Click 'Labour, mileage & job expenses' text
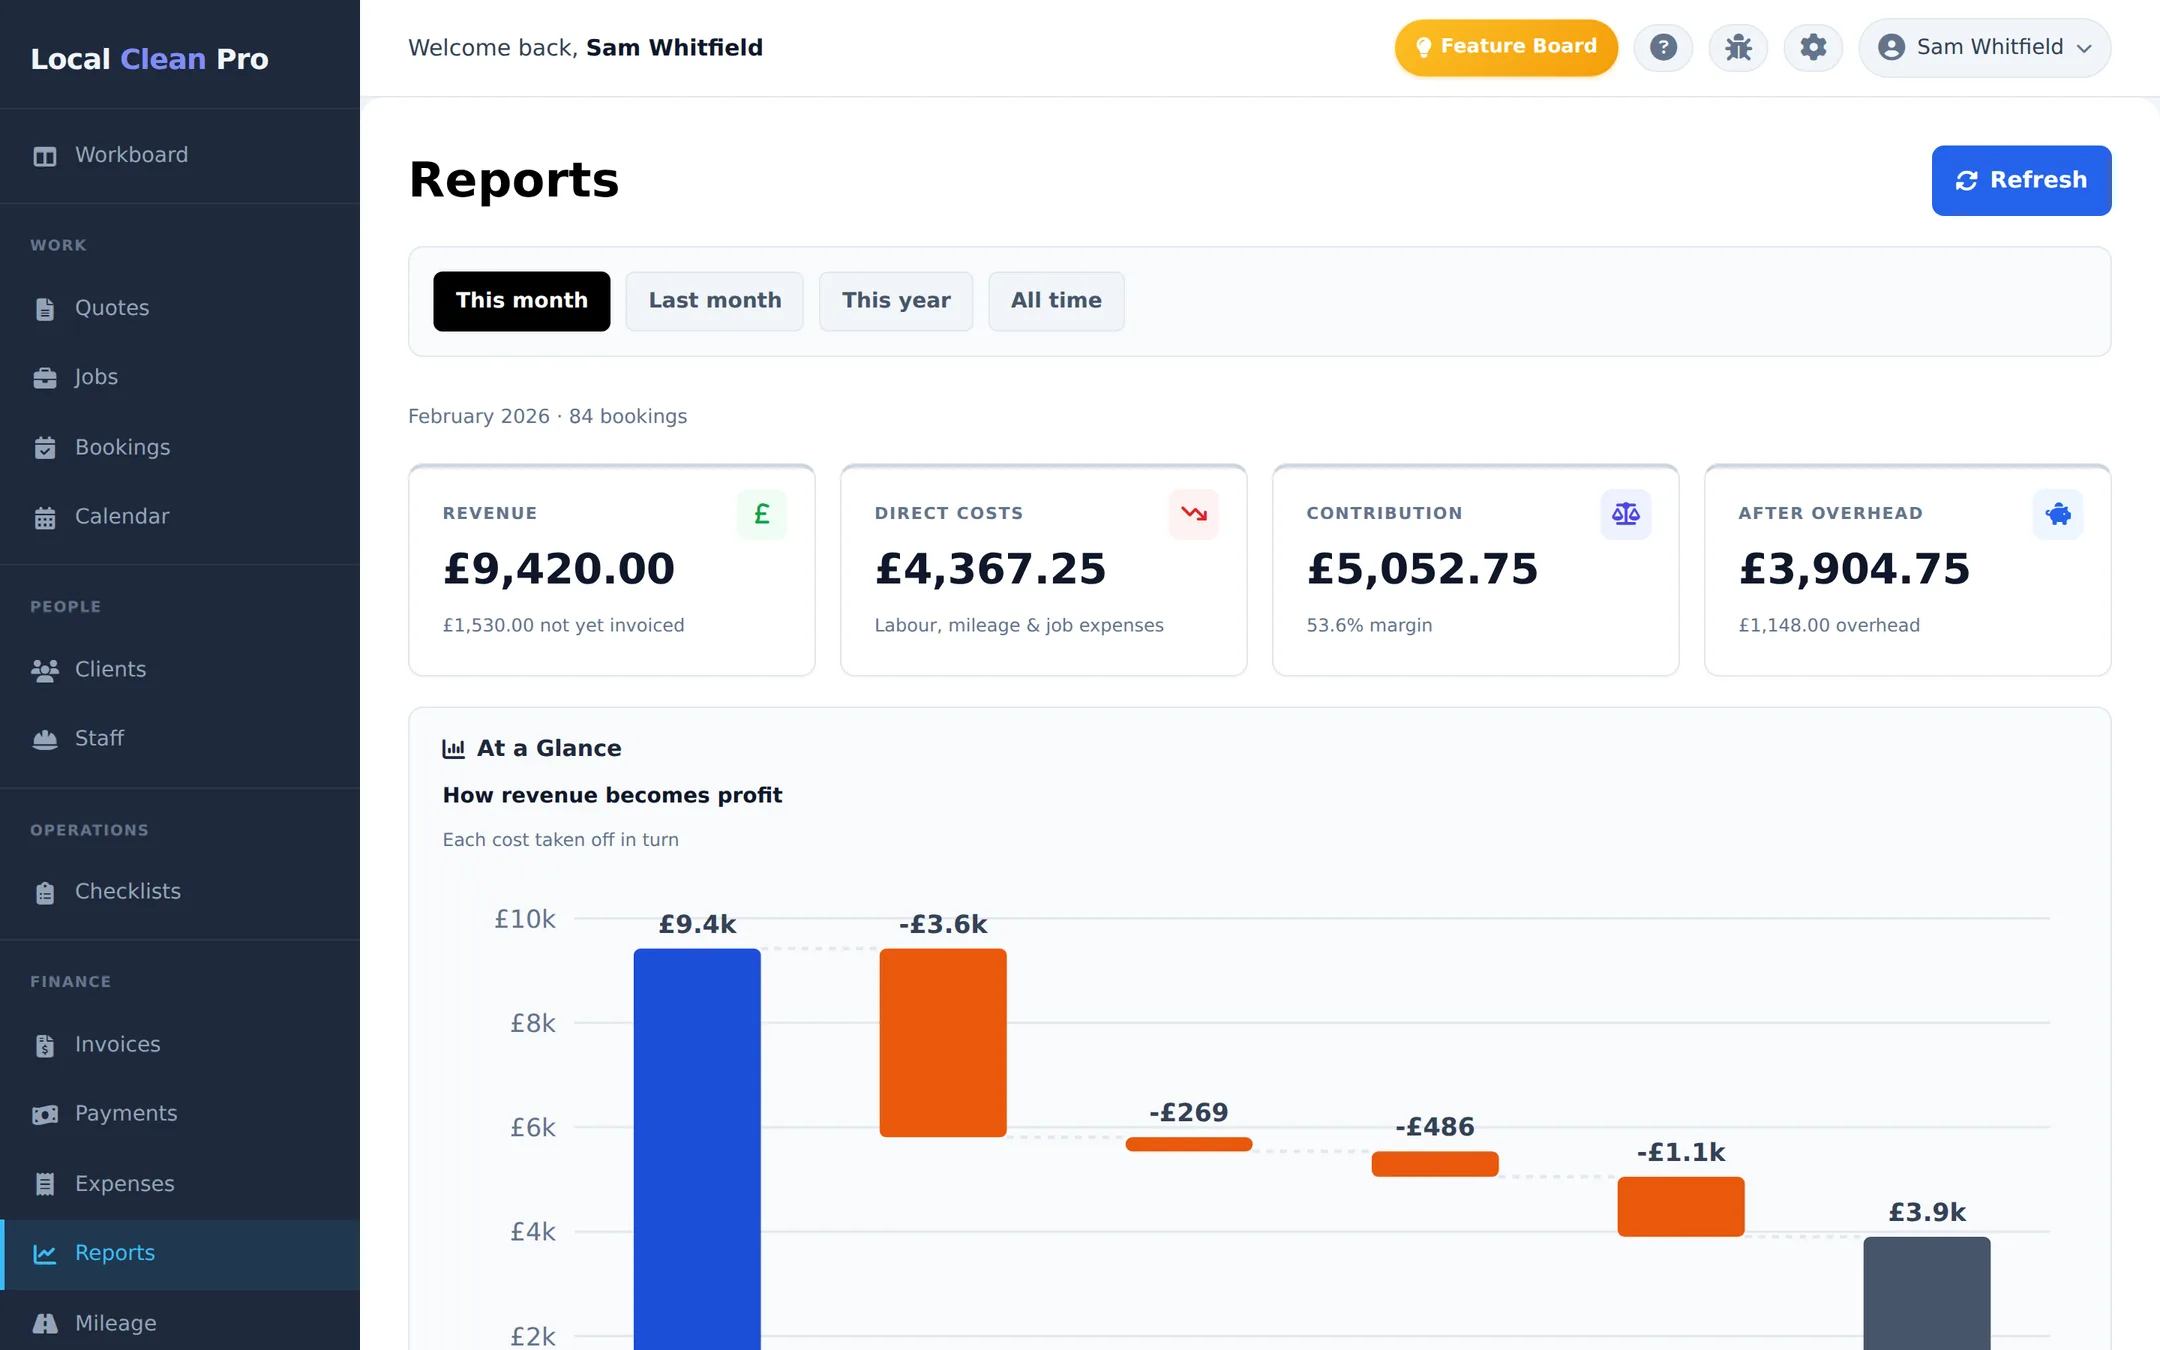Screen dimensions: 2160x1350 pyautogui.click(x=1019, y=626)
